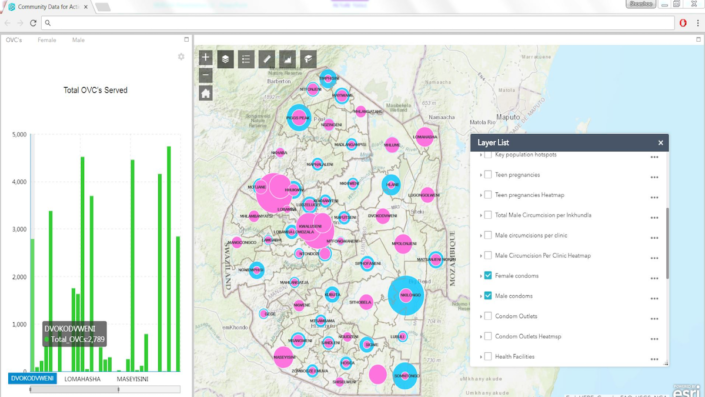Expand Teen pregnancies Heatmap layer arrow
Screen dimensions: 705x397
481,195
